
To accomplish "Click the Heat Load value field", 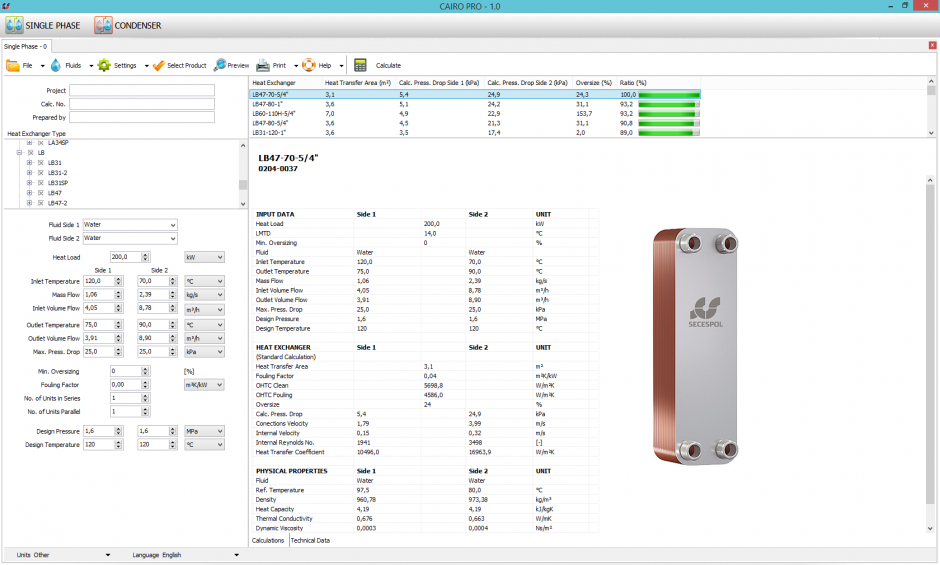I will pyautogui.click(x=125, y=257).
